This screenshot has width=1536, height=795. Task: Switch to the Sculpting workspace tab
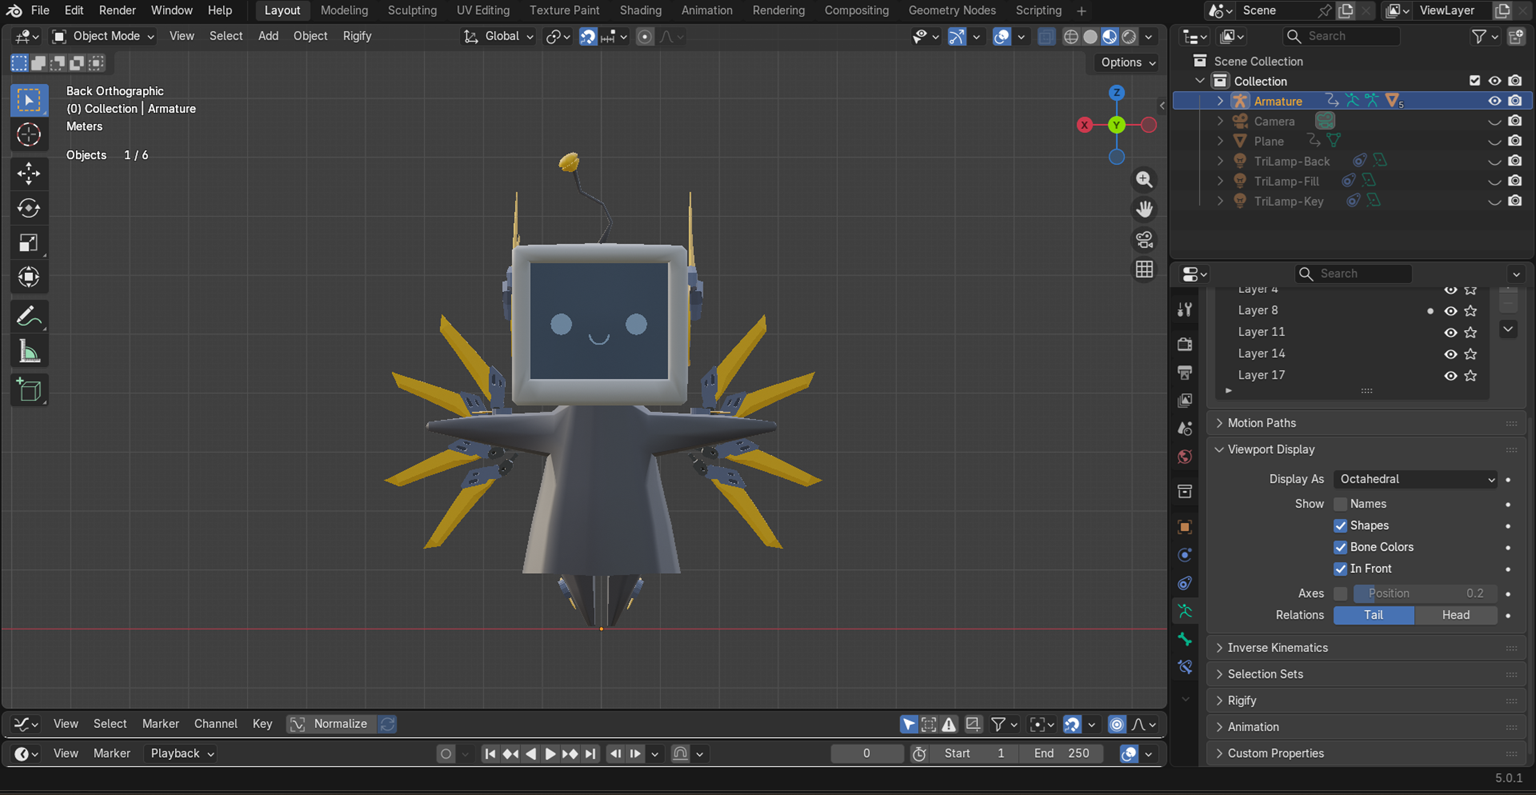(x=412, y=10)
